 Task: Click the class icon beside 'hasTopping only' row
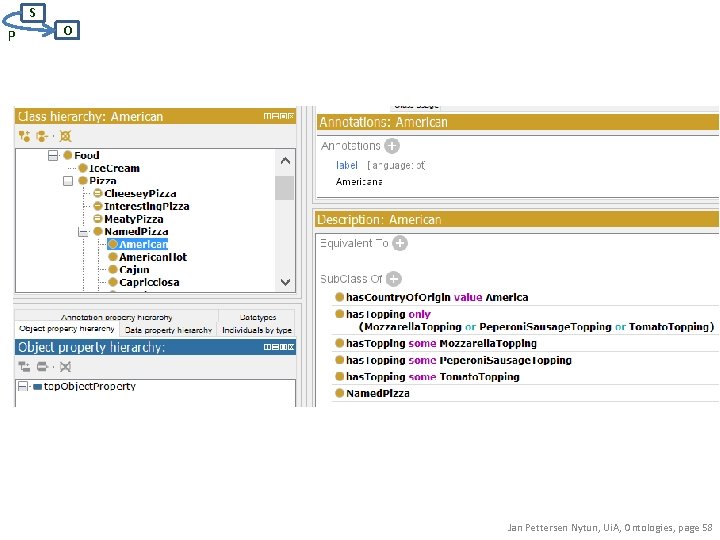click(x=339, y=314)
